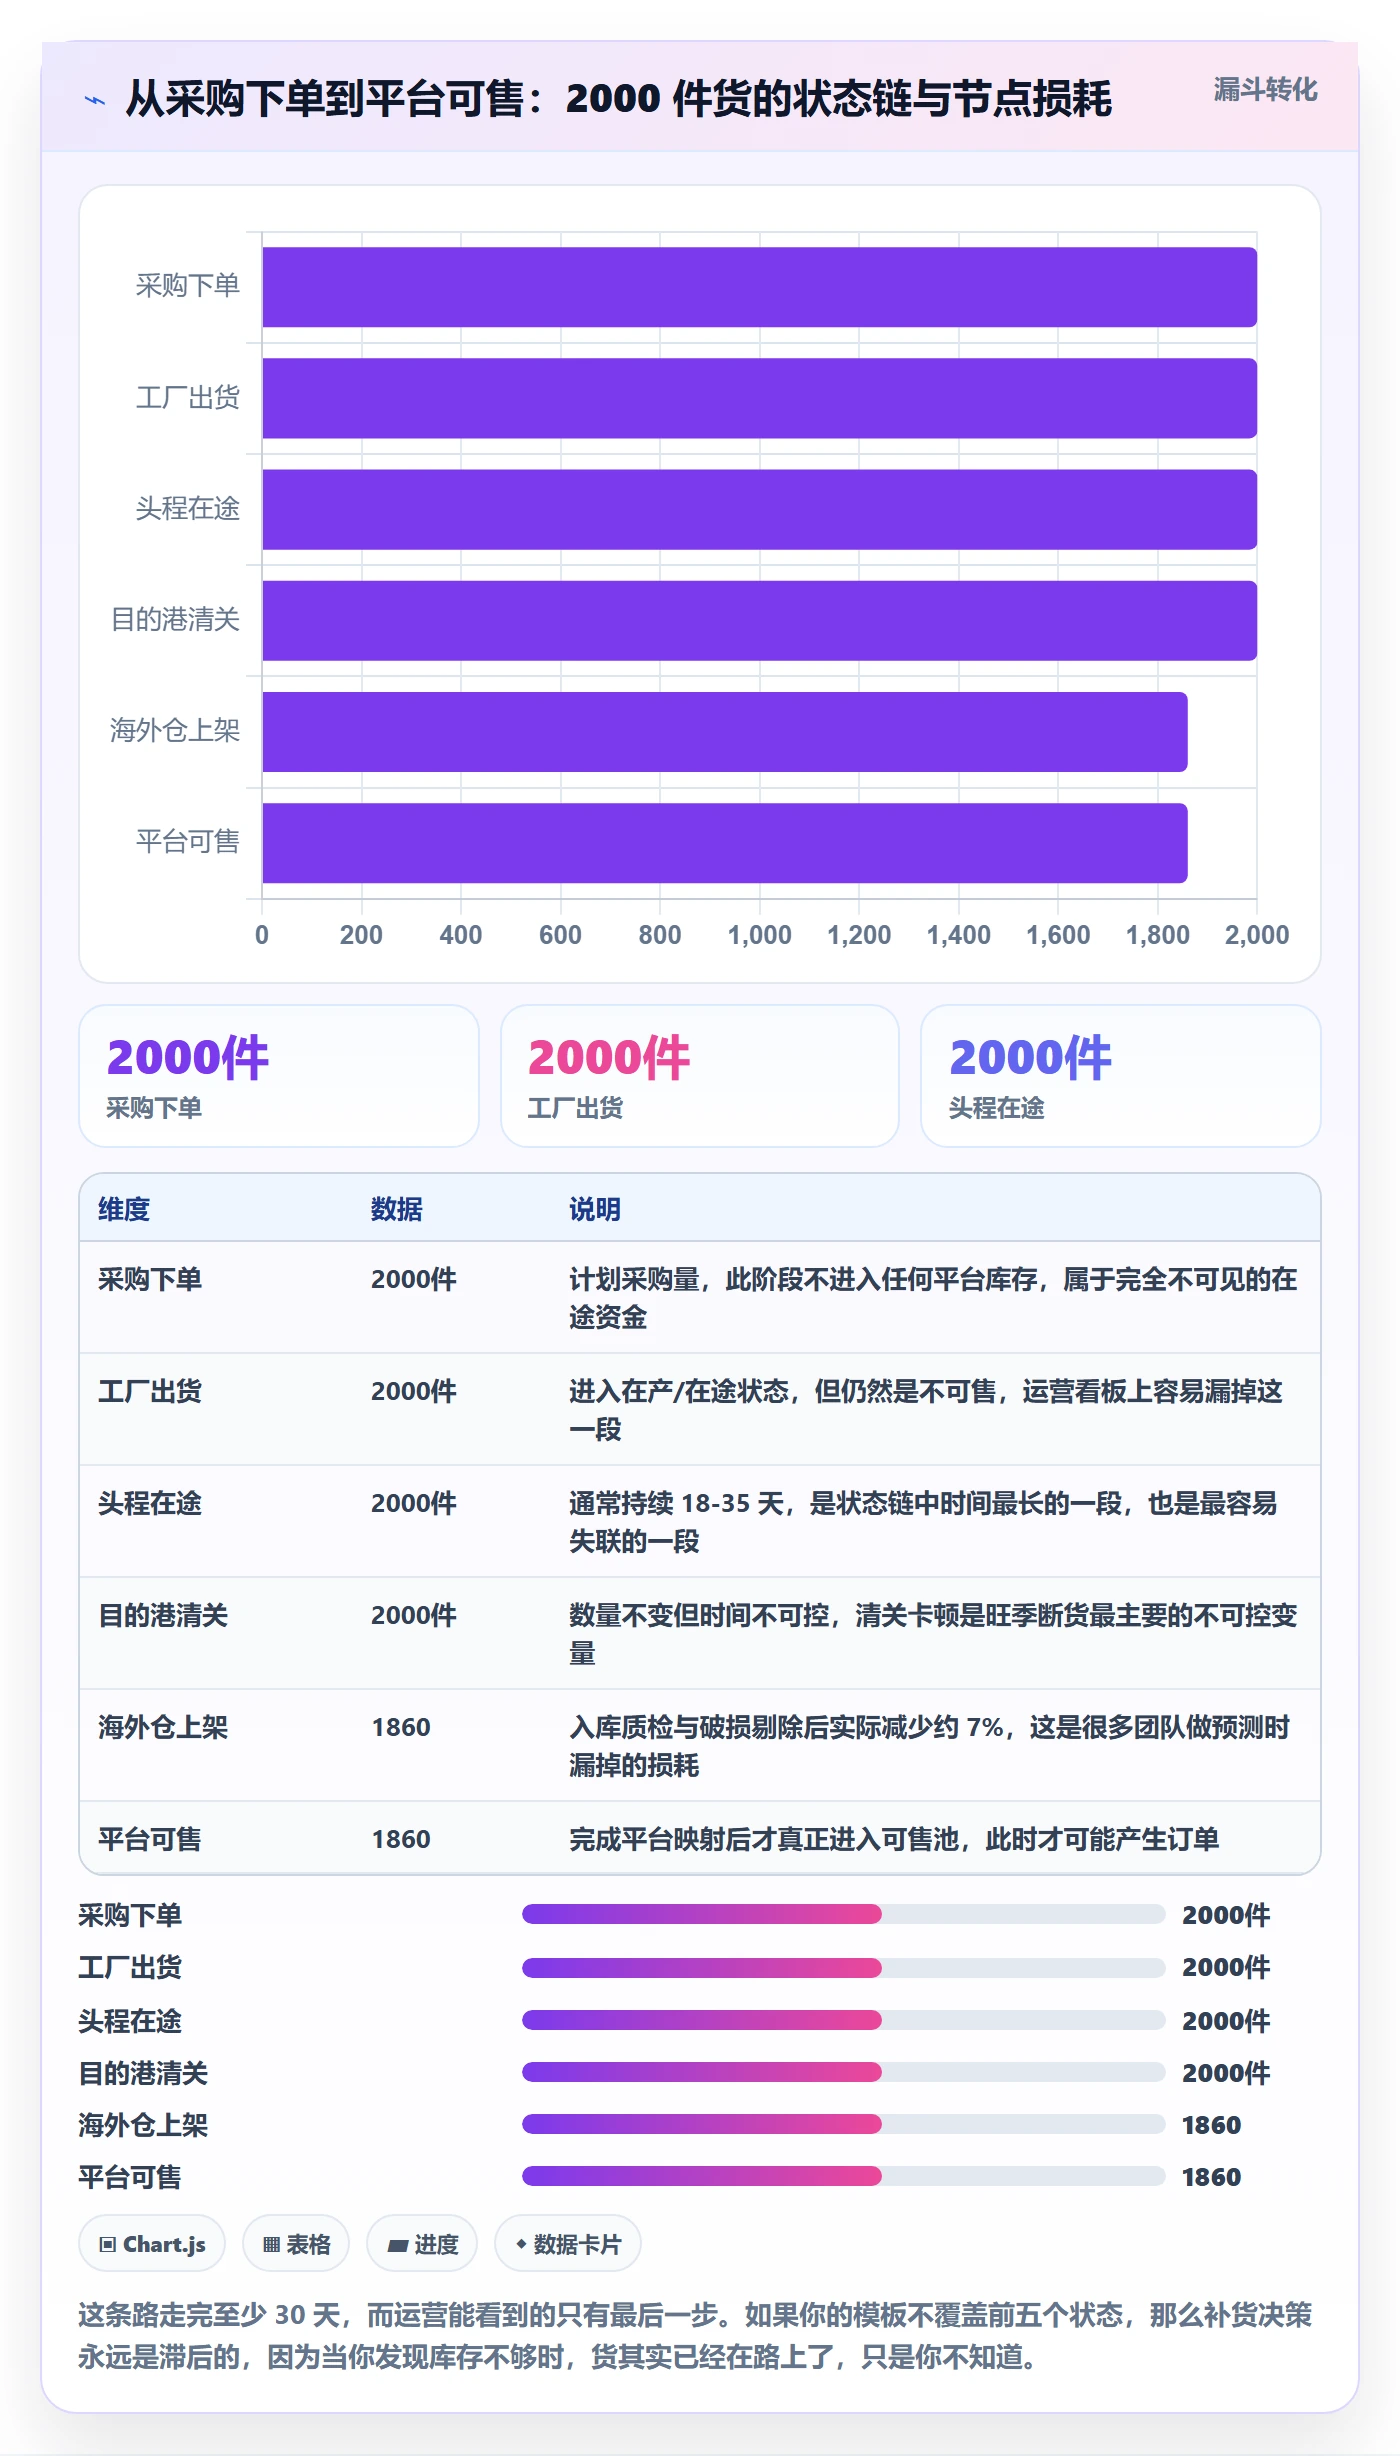Click the 1860 value in the 海外仓上架 table row
Screen dimensions: 1400x2456
coord(401,1727)
